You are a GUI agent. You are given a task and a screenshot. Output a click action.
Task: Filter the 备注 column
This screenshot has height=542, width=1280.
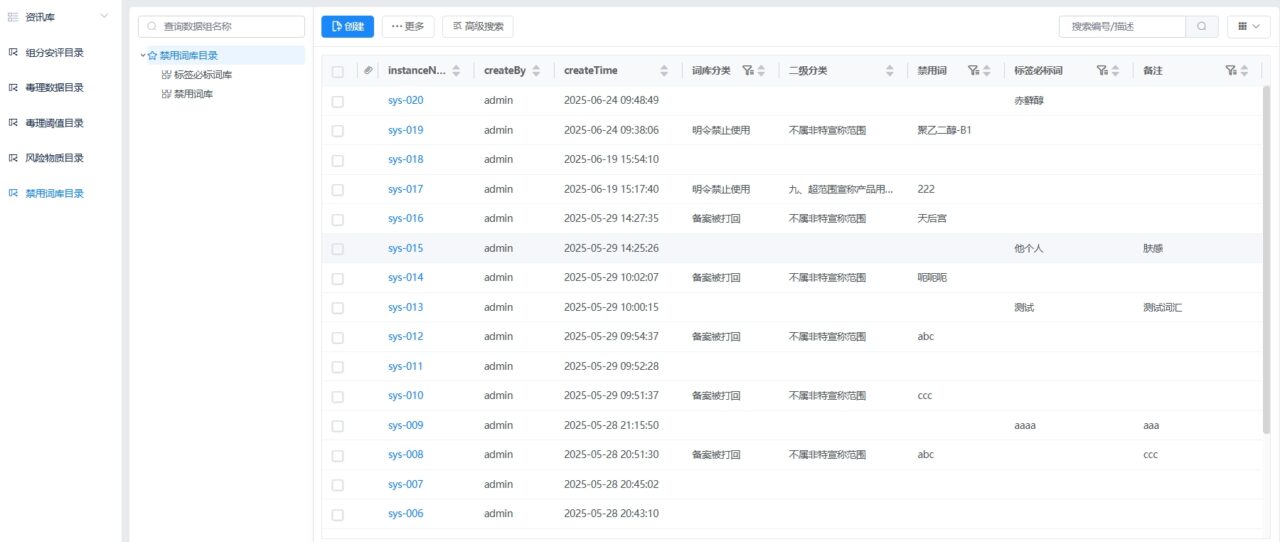1231,71
